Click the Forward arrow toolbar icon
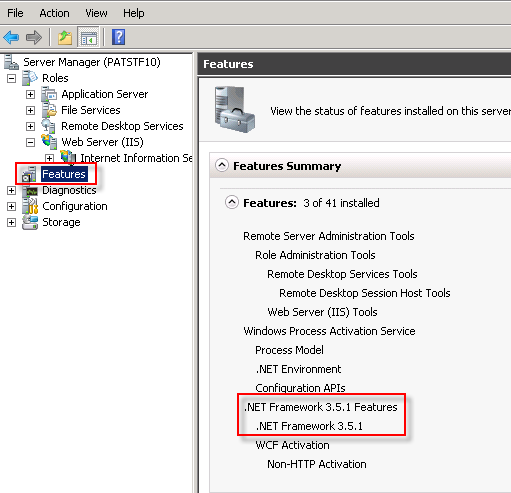The width and height of the screenshot is (511, 493). 34,37
